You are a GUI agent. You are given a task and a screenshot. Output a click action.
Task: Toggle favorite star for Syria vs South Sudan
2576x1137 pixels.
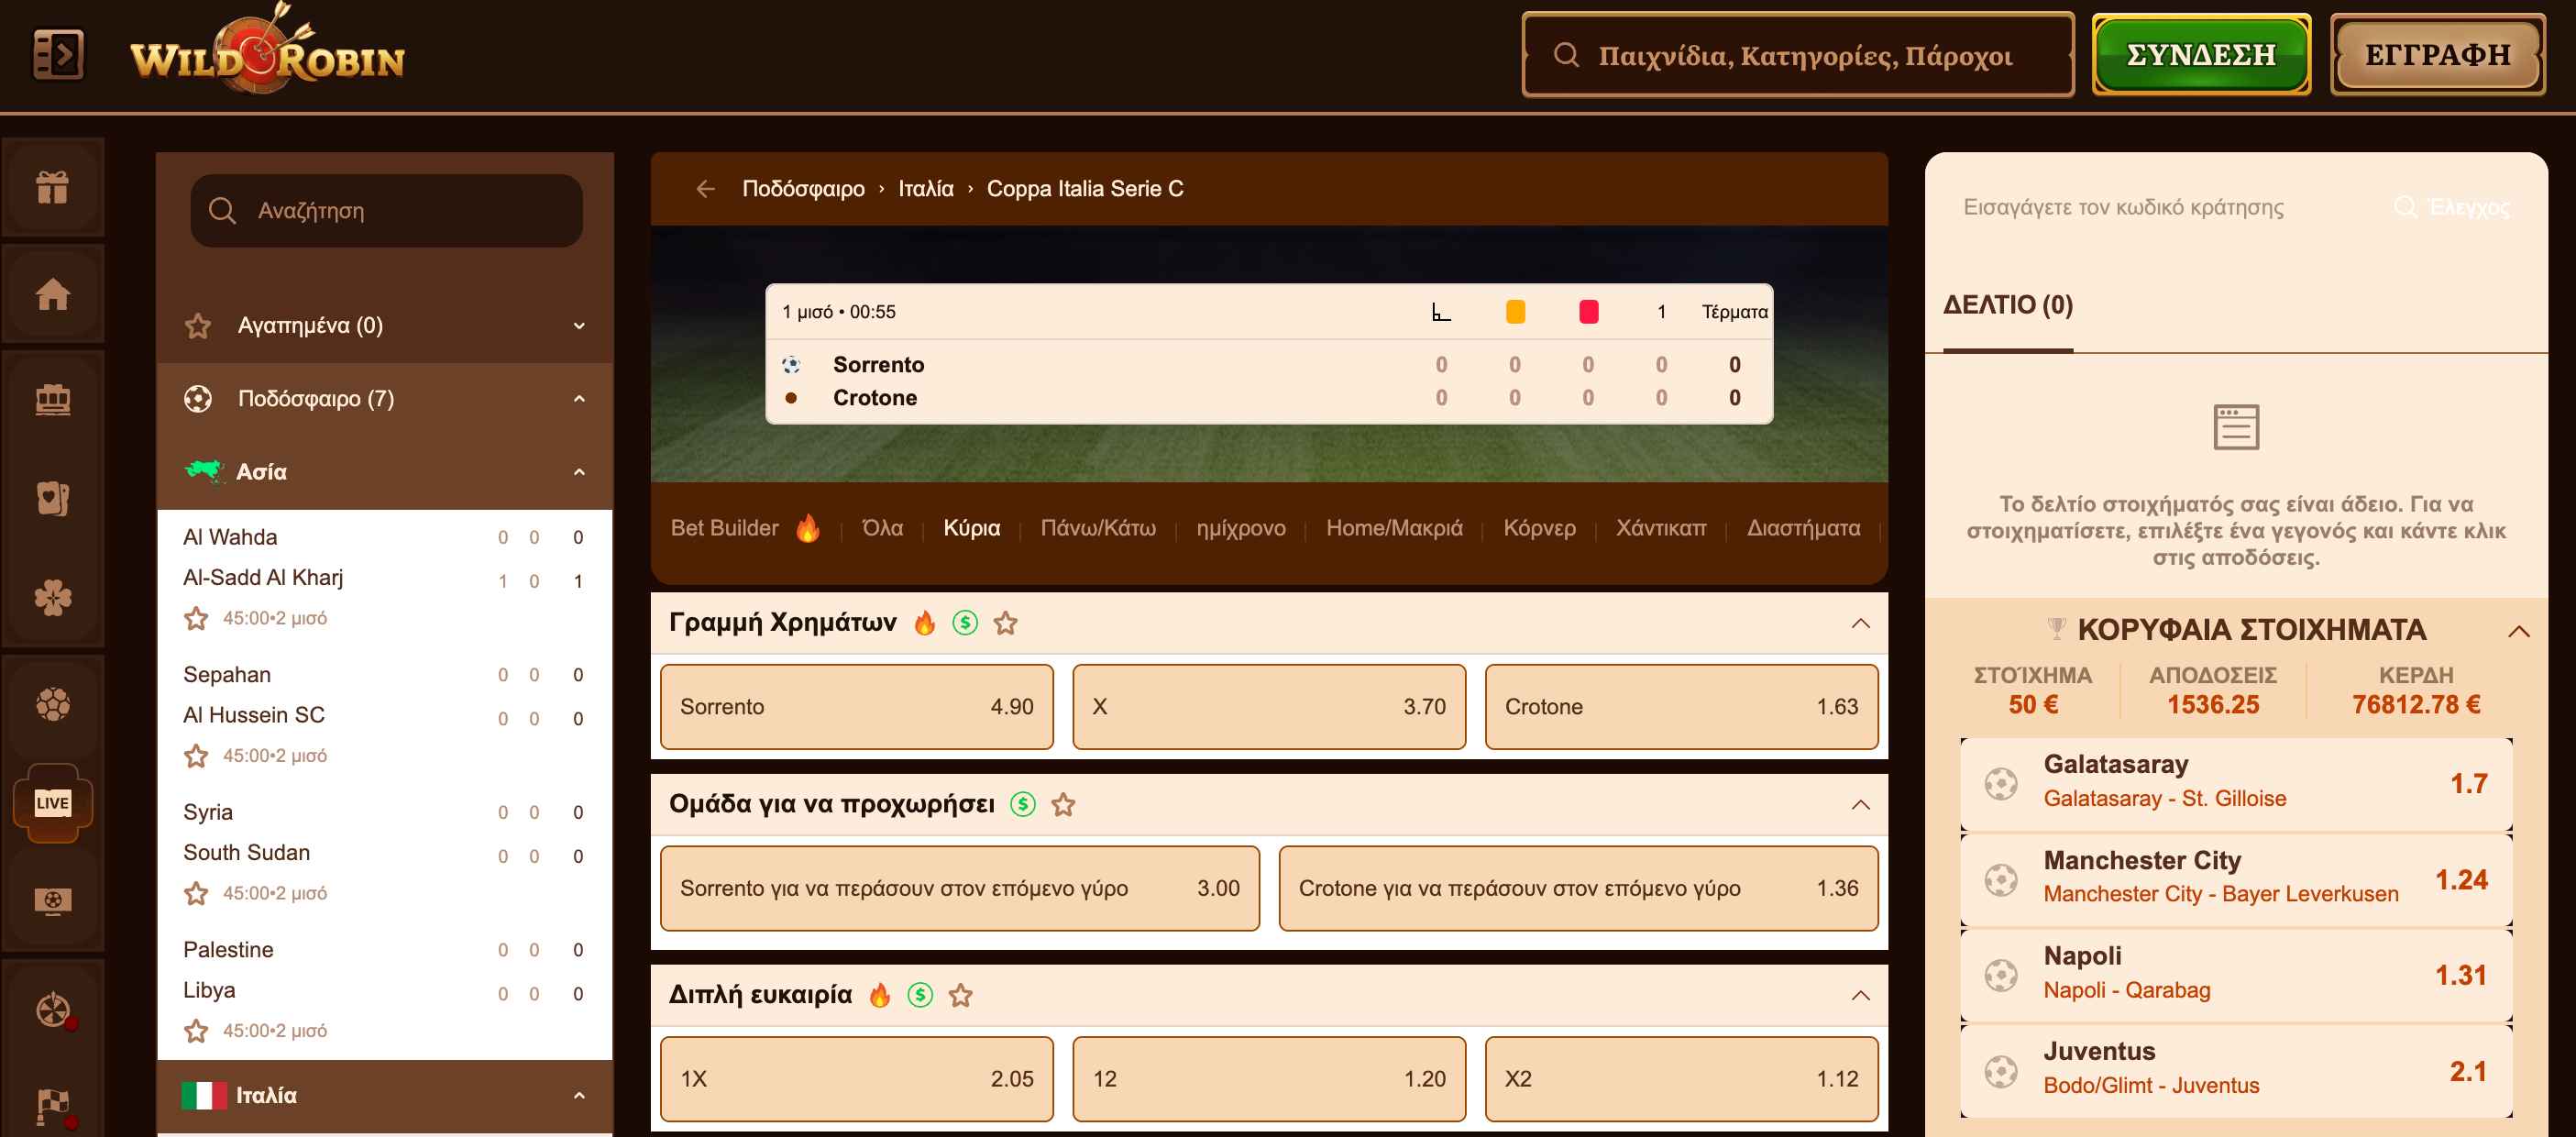click(x=196, y=893)
